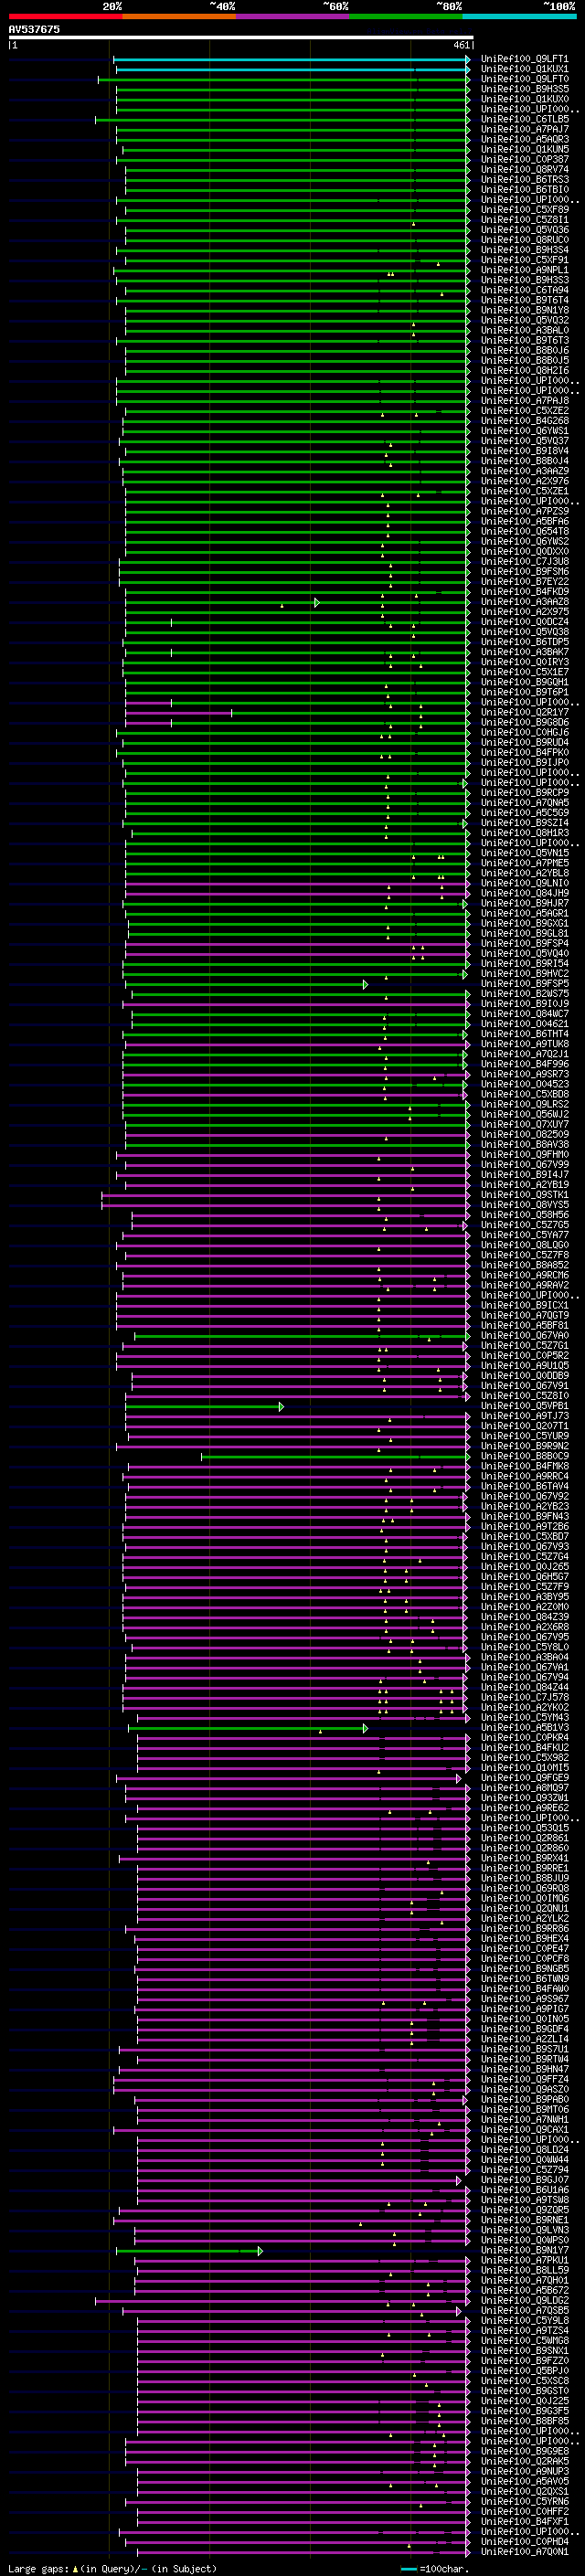Click the cyan ~100% identity legend segment

(x=519, y=16)
